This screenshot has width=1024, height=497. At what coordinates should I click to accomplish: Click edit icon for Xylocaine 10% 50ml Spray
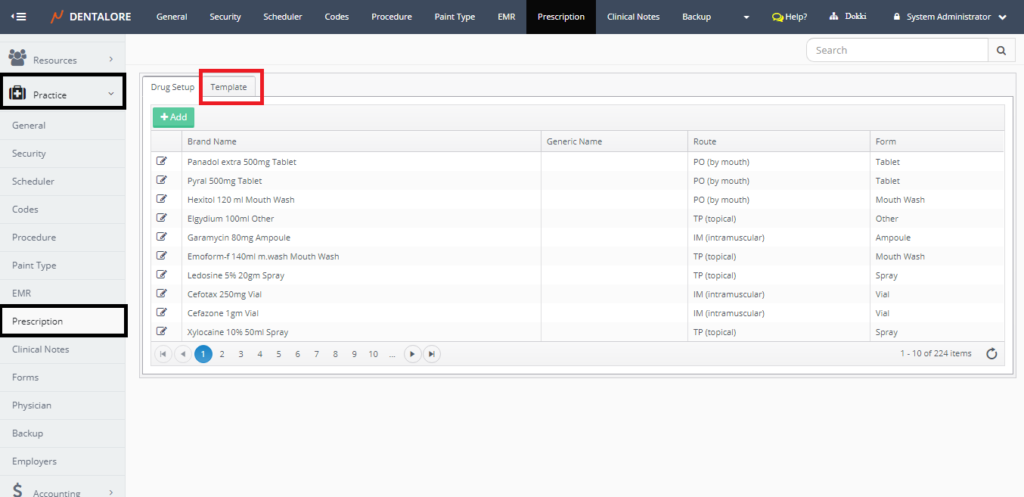click(x=162, y=331)
